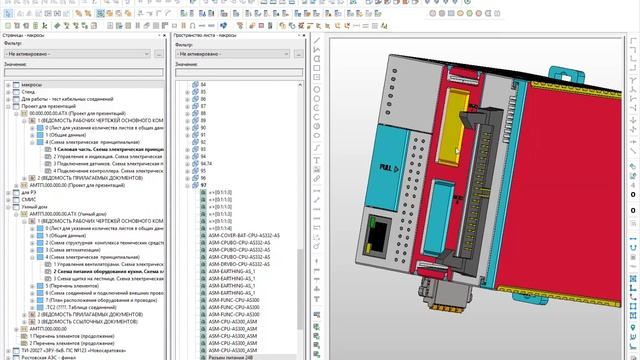Click the omega-shaped icon in third toolbar row

coord(192,26)
